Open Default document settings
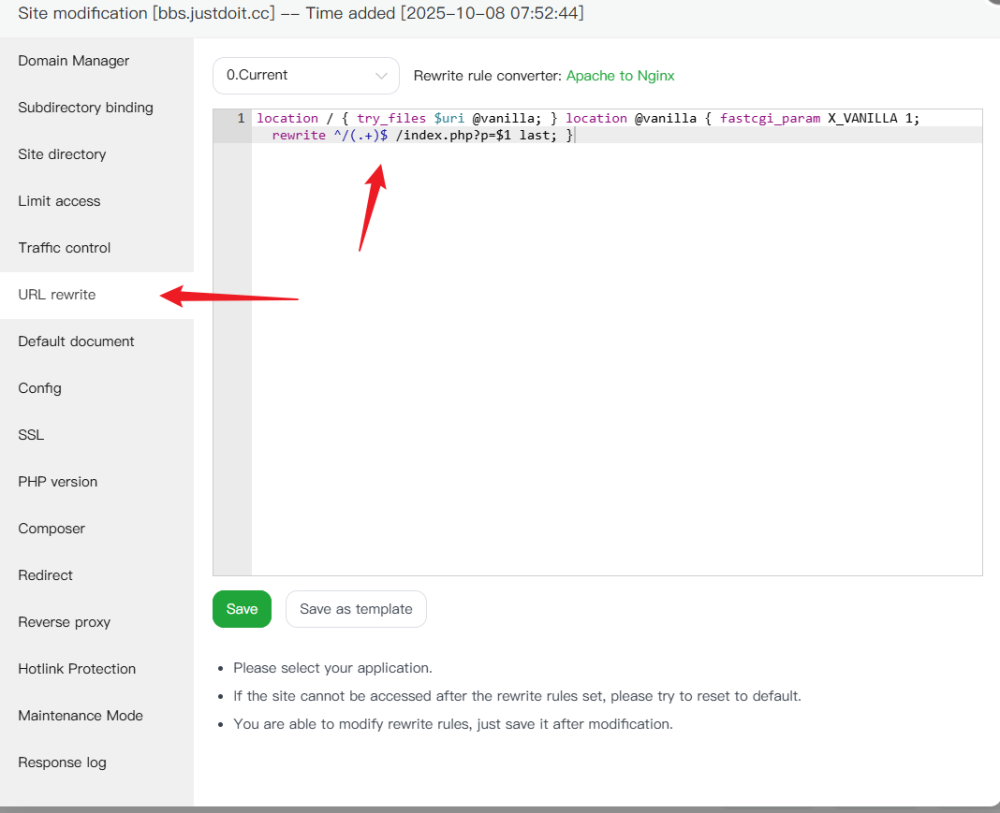The height and width of the screenshot is (813, 1000). click(76, 342)
